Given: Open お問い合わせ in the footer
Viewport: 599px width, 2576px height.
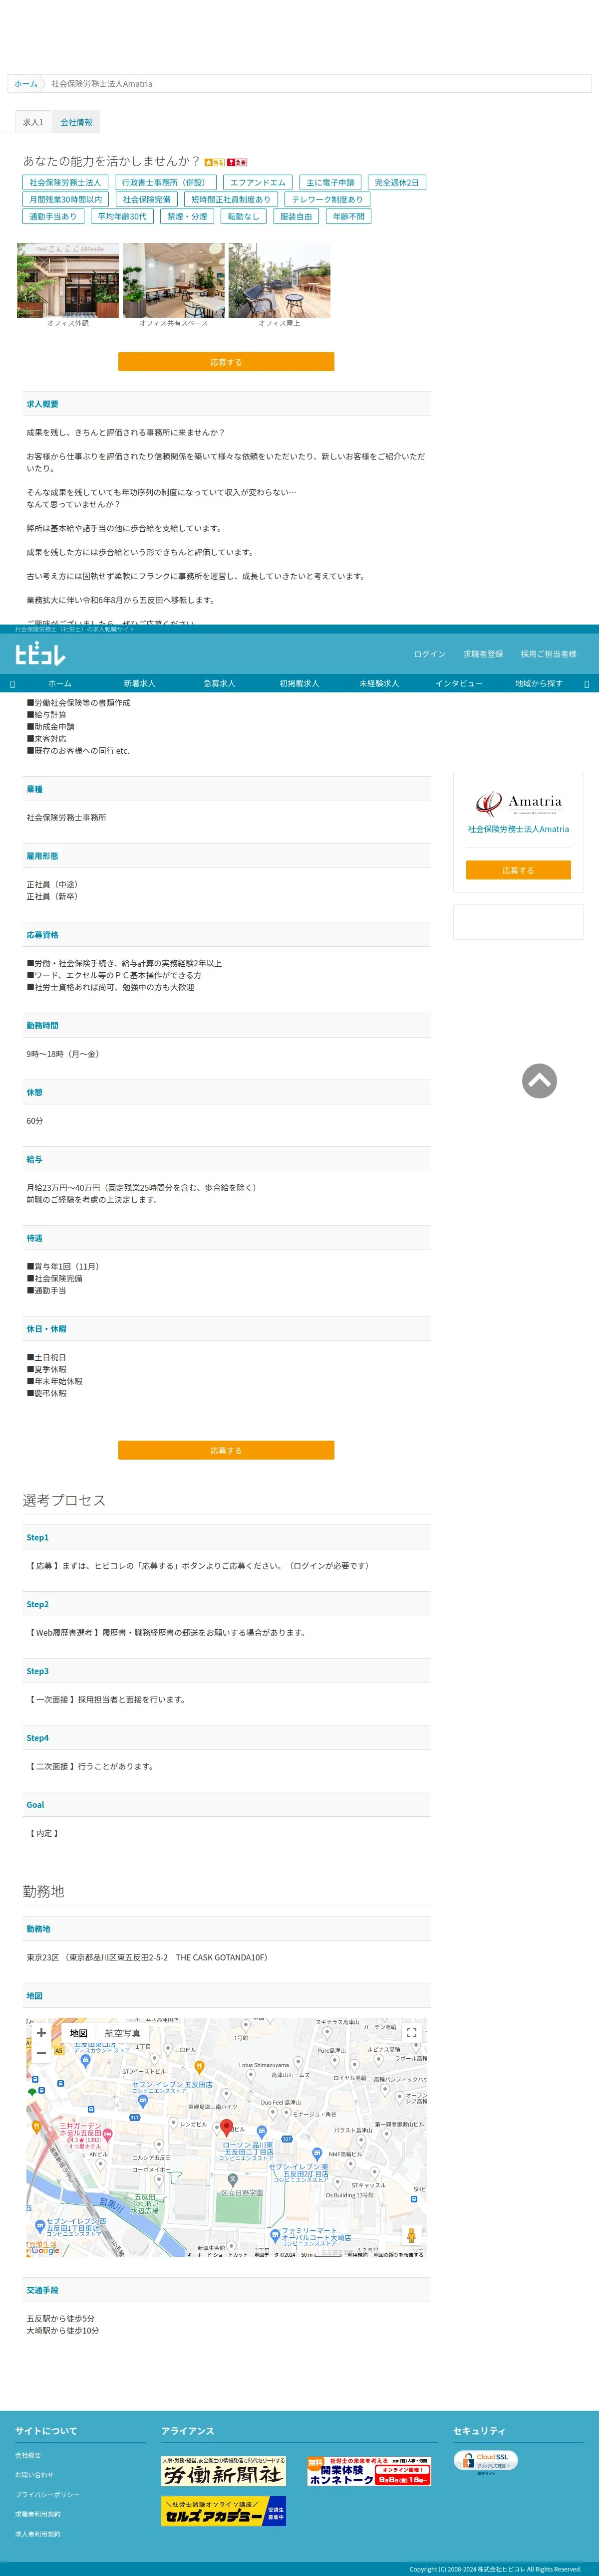Looking at the screenshot, I should coord(34,2475).
